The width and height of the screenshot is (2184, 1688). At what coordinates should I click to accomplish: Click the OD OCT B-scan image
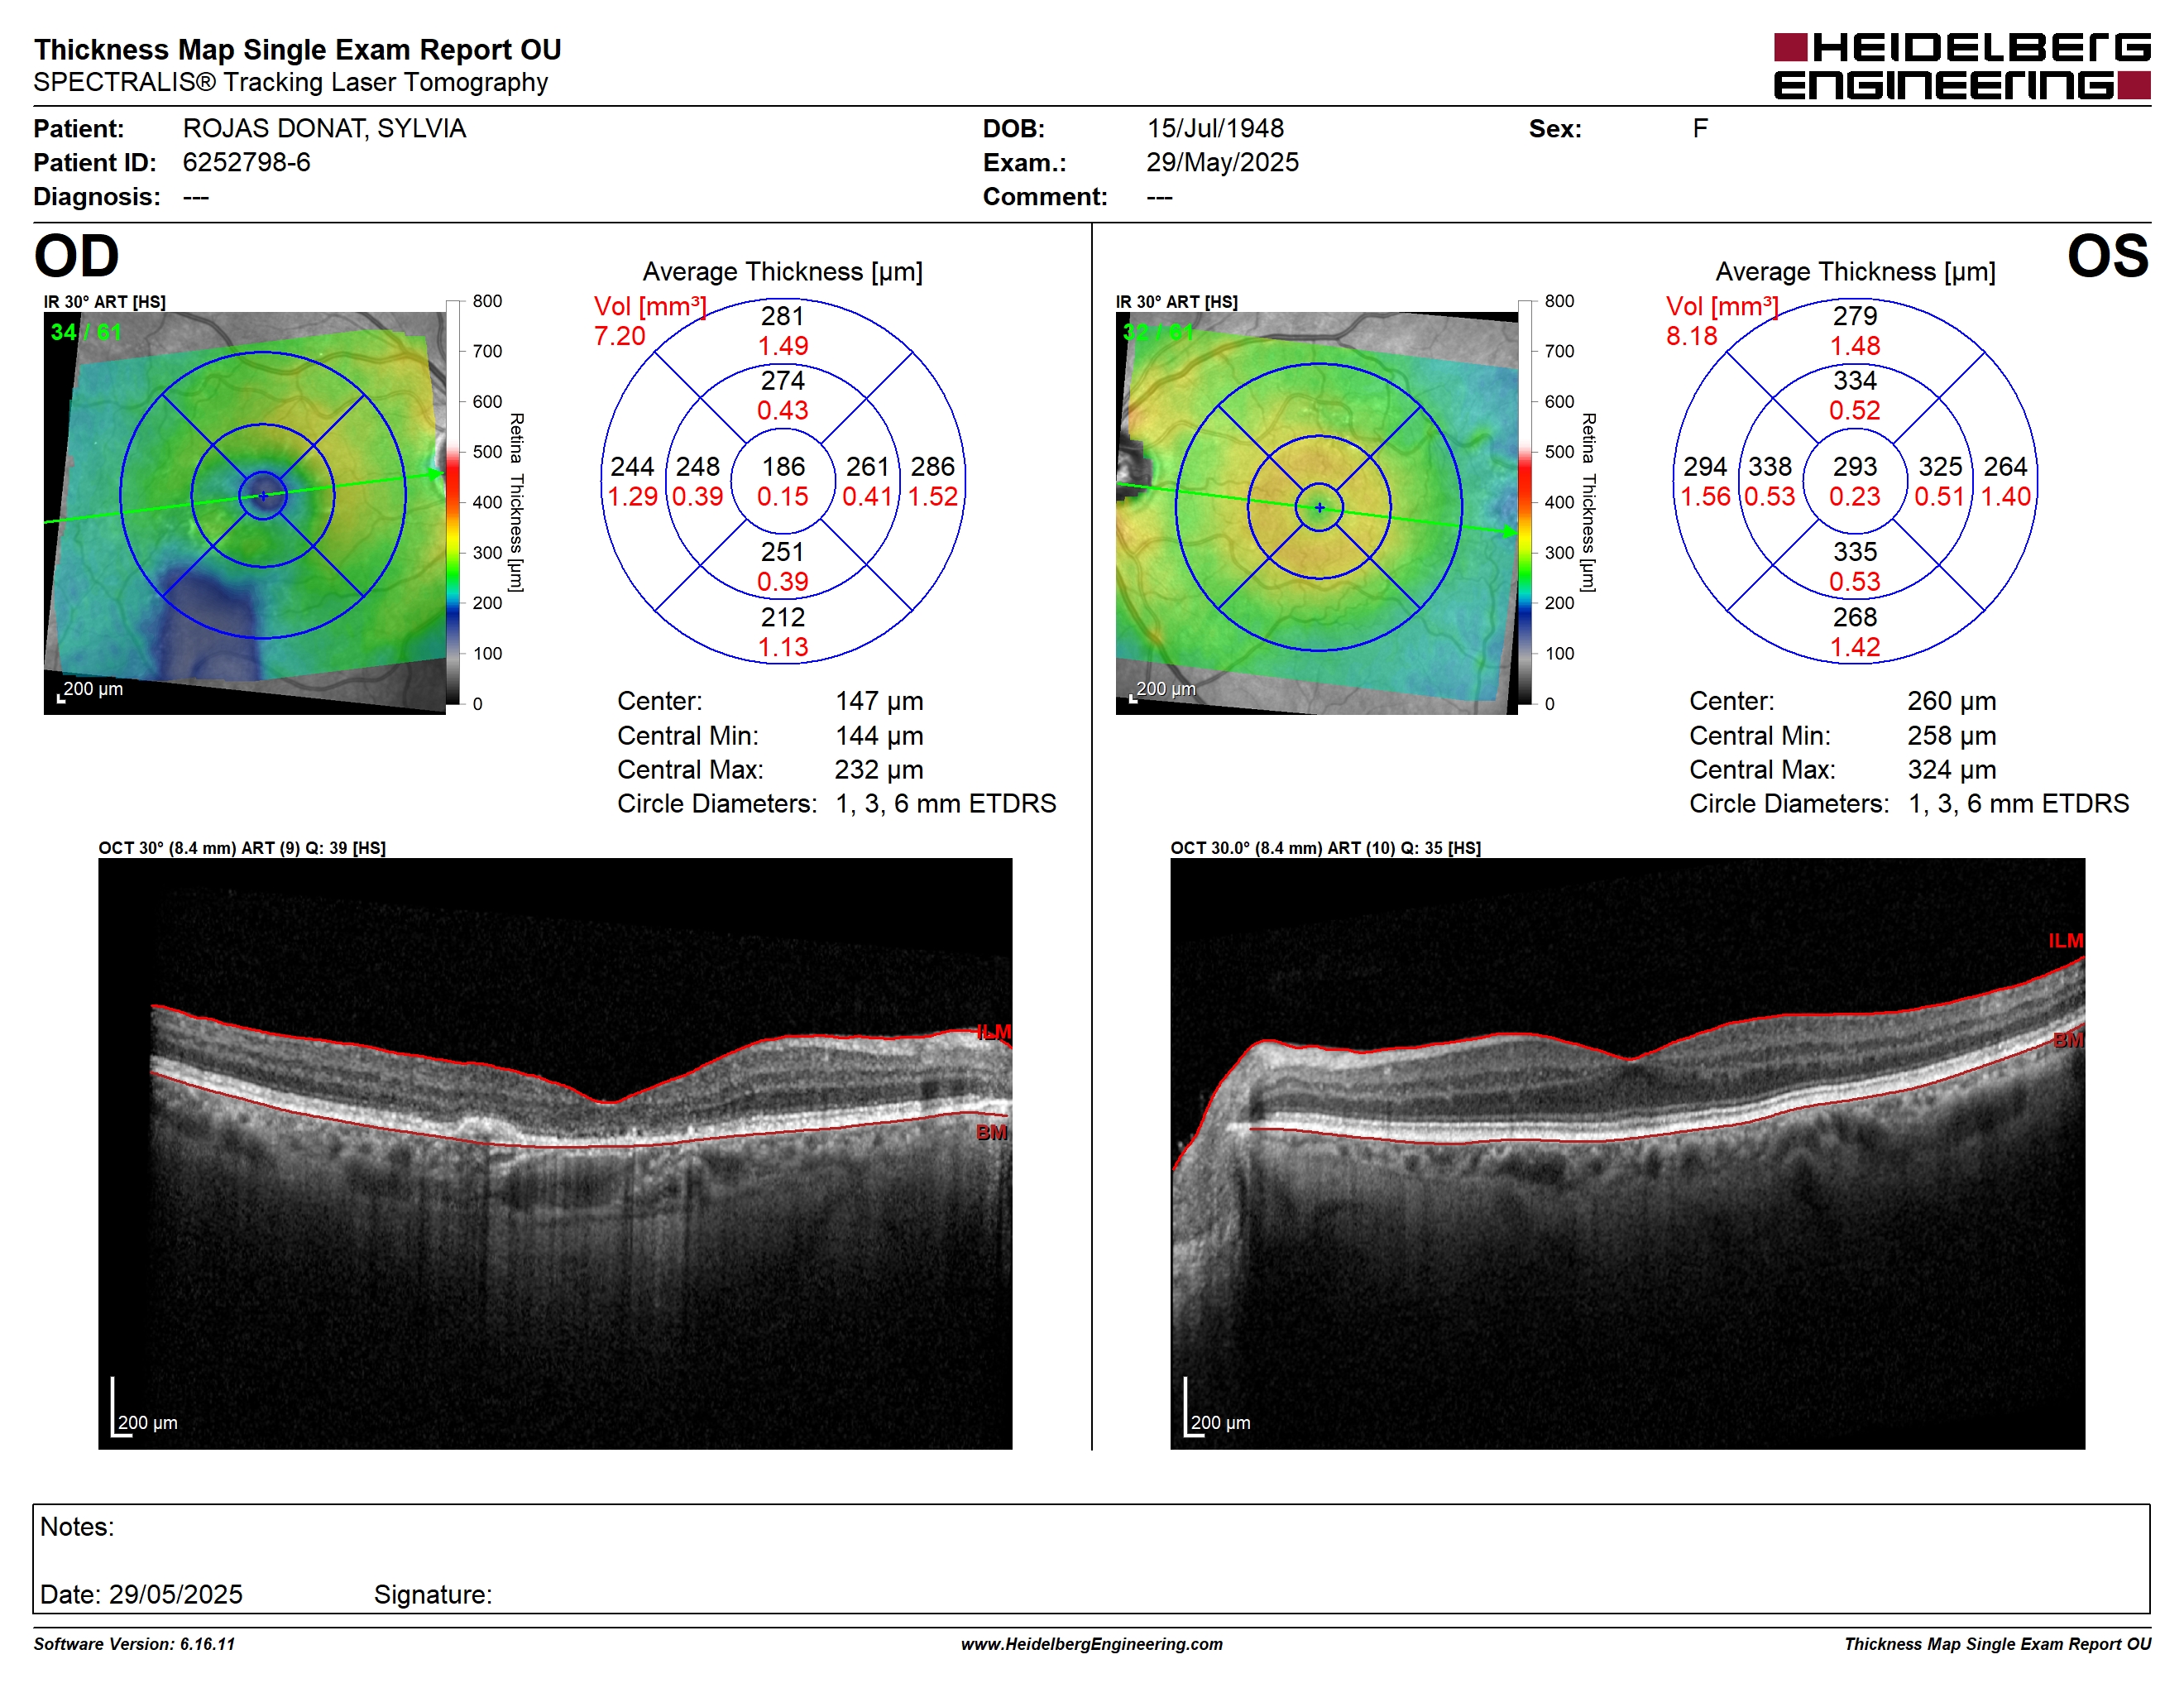(555, 1153)
